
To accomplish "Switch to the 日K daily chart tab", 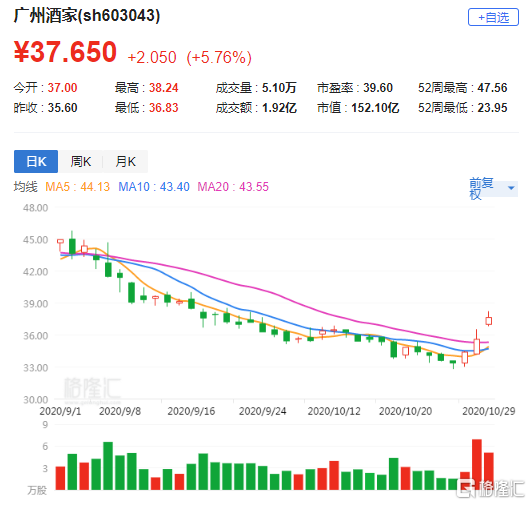I will (x=36, y=161).
